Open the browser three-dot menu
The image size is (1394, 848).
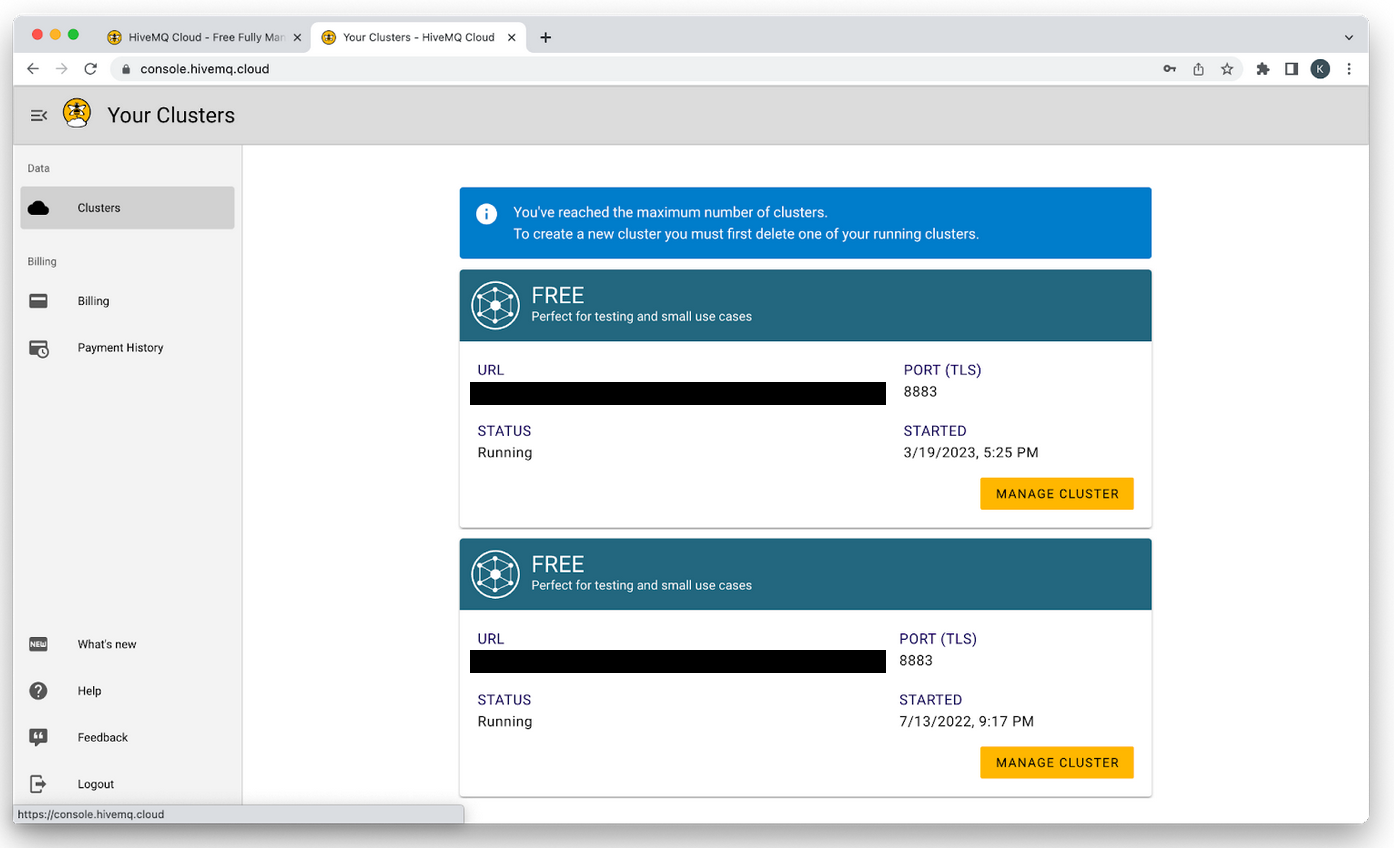tap(1349, 69)
